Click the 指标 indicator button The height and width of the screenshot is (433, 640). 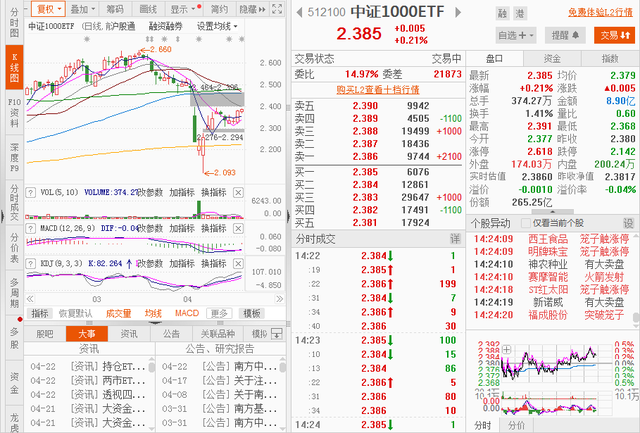(x=40, y=313)
